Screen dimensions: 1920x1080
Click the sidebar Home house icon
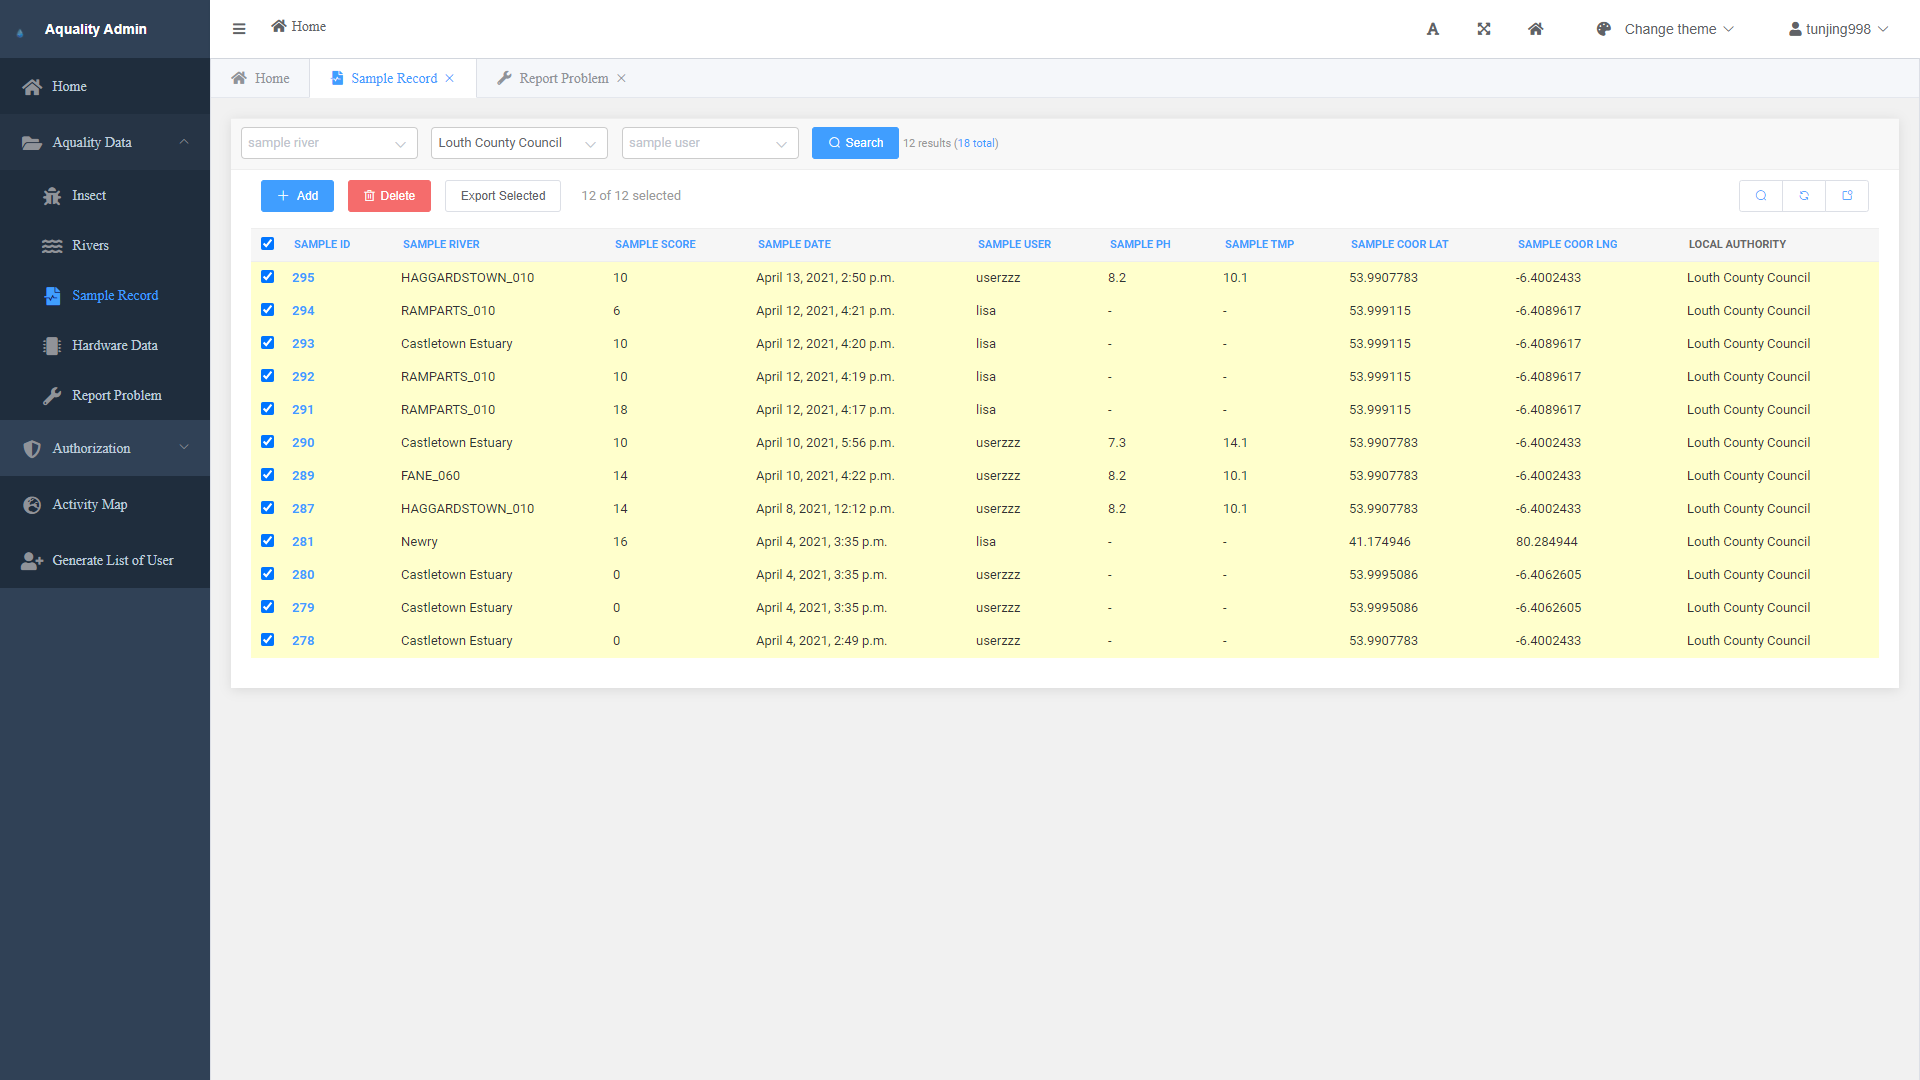coord(32,87)
